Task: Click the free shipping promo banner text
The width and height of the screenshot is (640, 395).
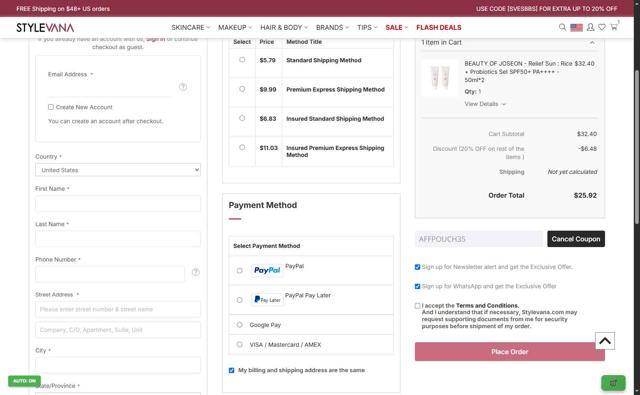Action: point(63,9)
